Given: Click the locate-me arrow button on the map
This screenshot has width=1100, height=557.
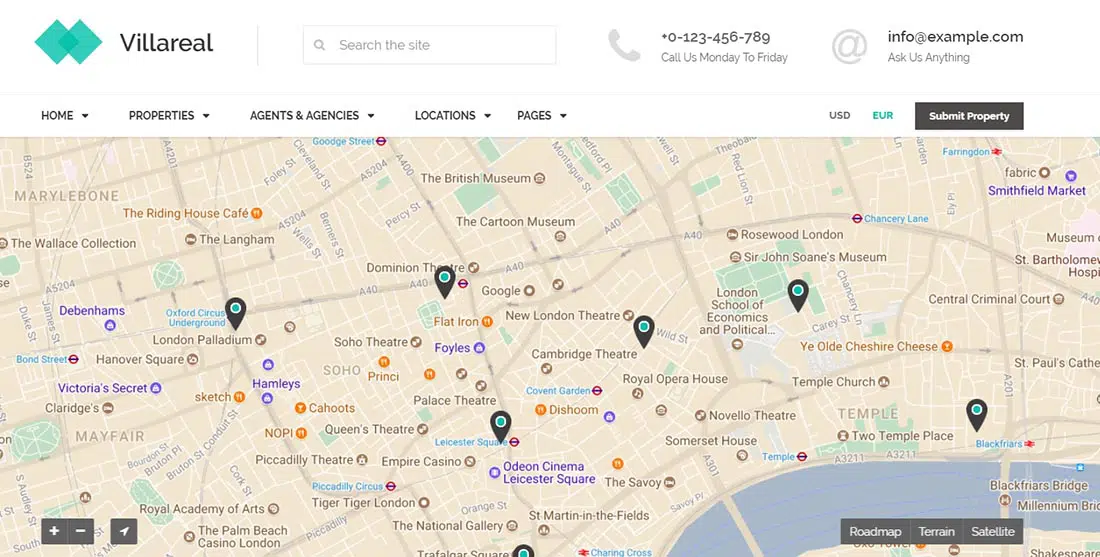Looking at the screenshot, I should tap(124, 531).
